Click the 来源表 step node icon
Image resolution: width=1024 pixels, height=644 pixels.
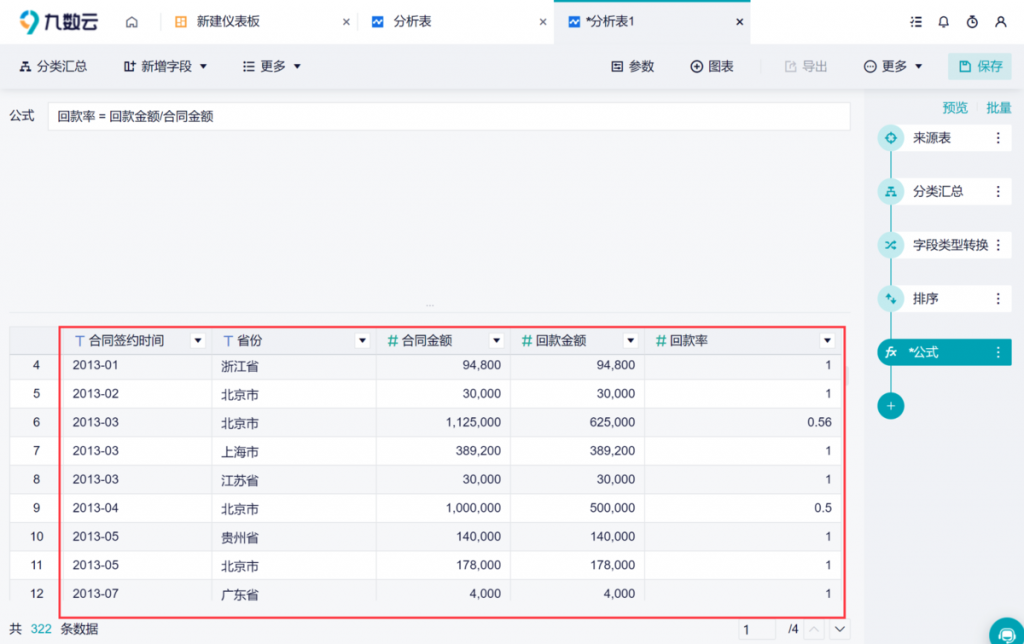pos(890,138)
